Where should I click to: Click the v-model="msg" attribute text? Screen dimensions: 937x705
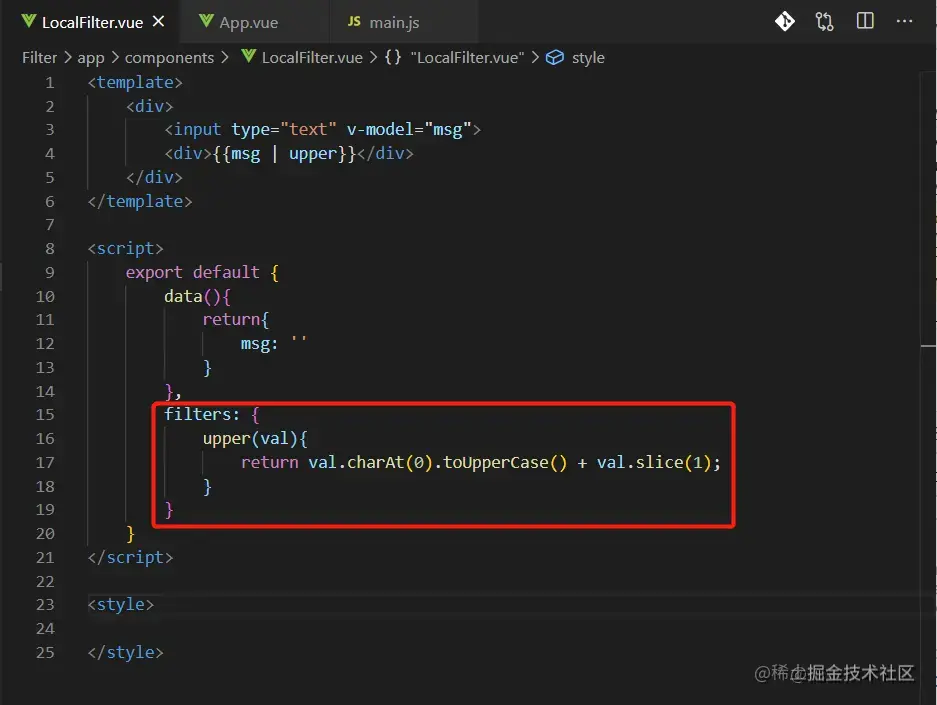409,130
